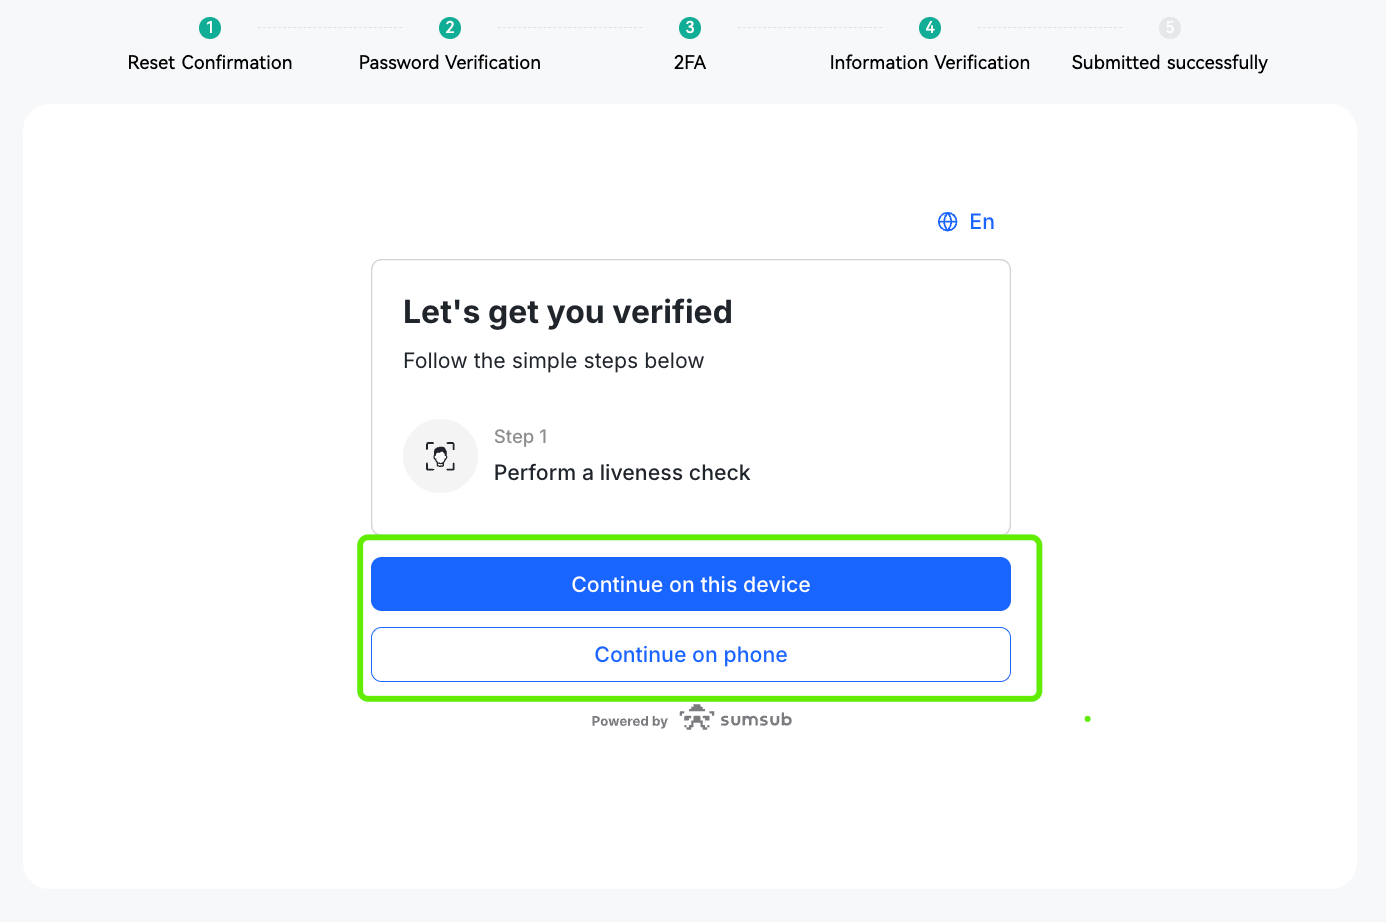The height and width of the screenshot is (922, 1386).
Task: Click the Password Verification step label
Action: [x=450, y=63]
